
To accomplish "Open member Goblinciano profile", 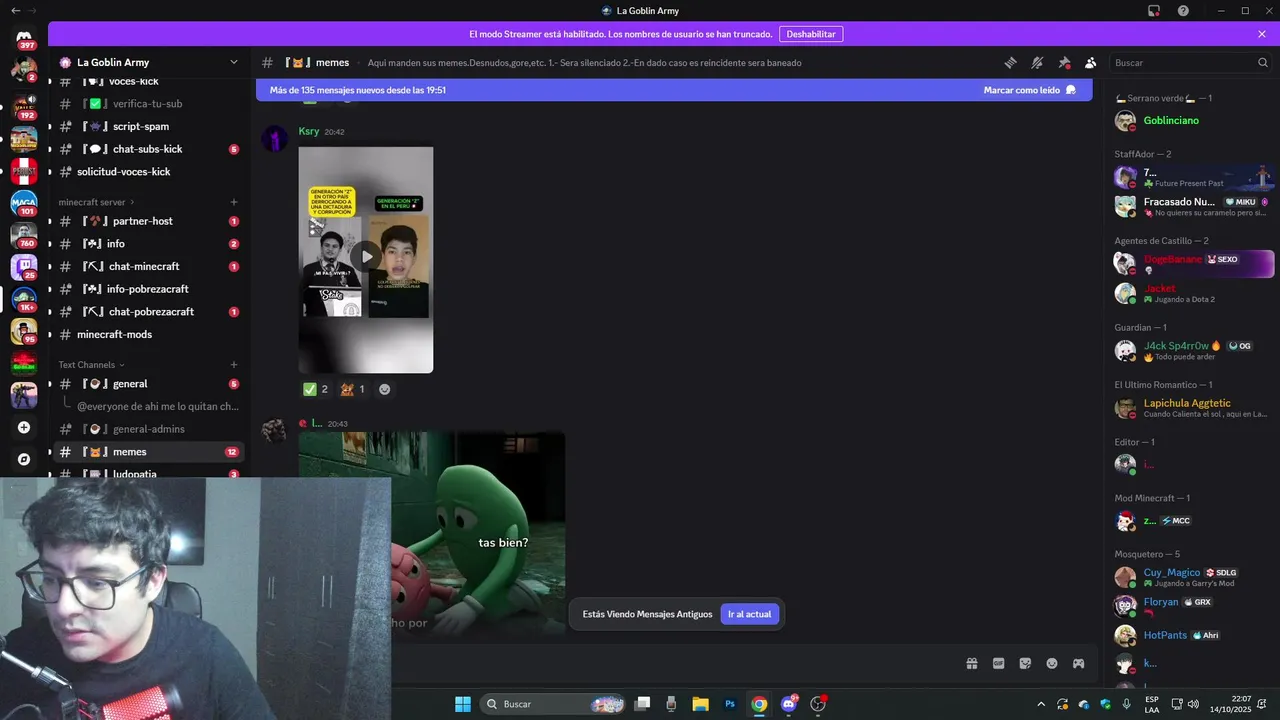I will pos(1190,121).
